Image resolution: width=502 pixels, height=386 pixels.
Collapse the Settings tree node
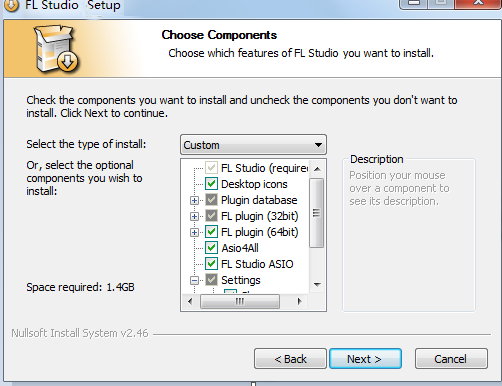click(x=194, y=280)
